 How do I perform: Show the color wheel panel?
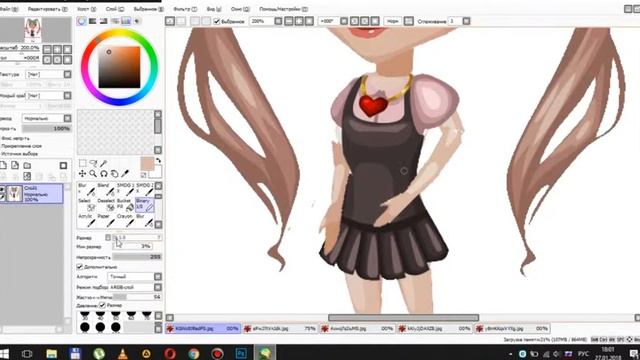click(82, 21)
